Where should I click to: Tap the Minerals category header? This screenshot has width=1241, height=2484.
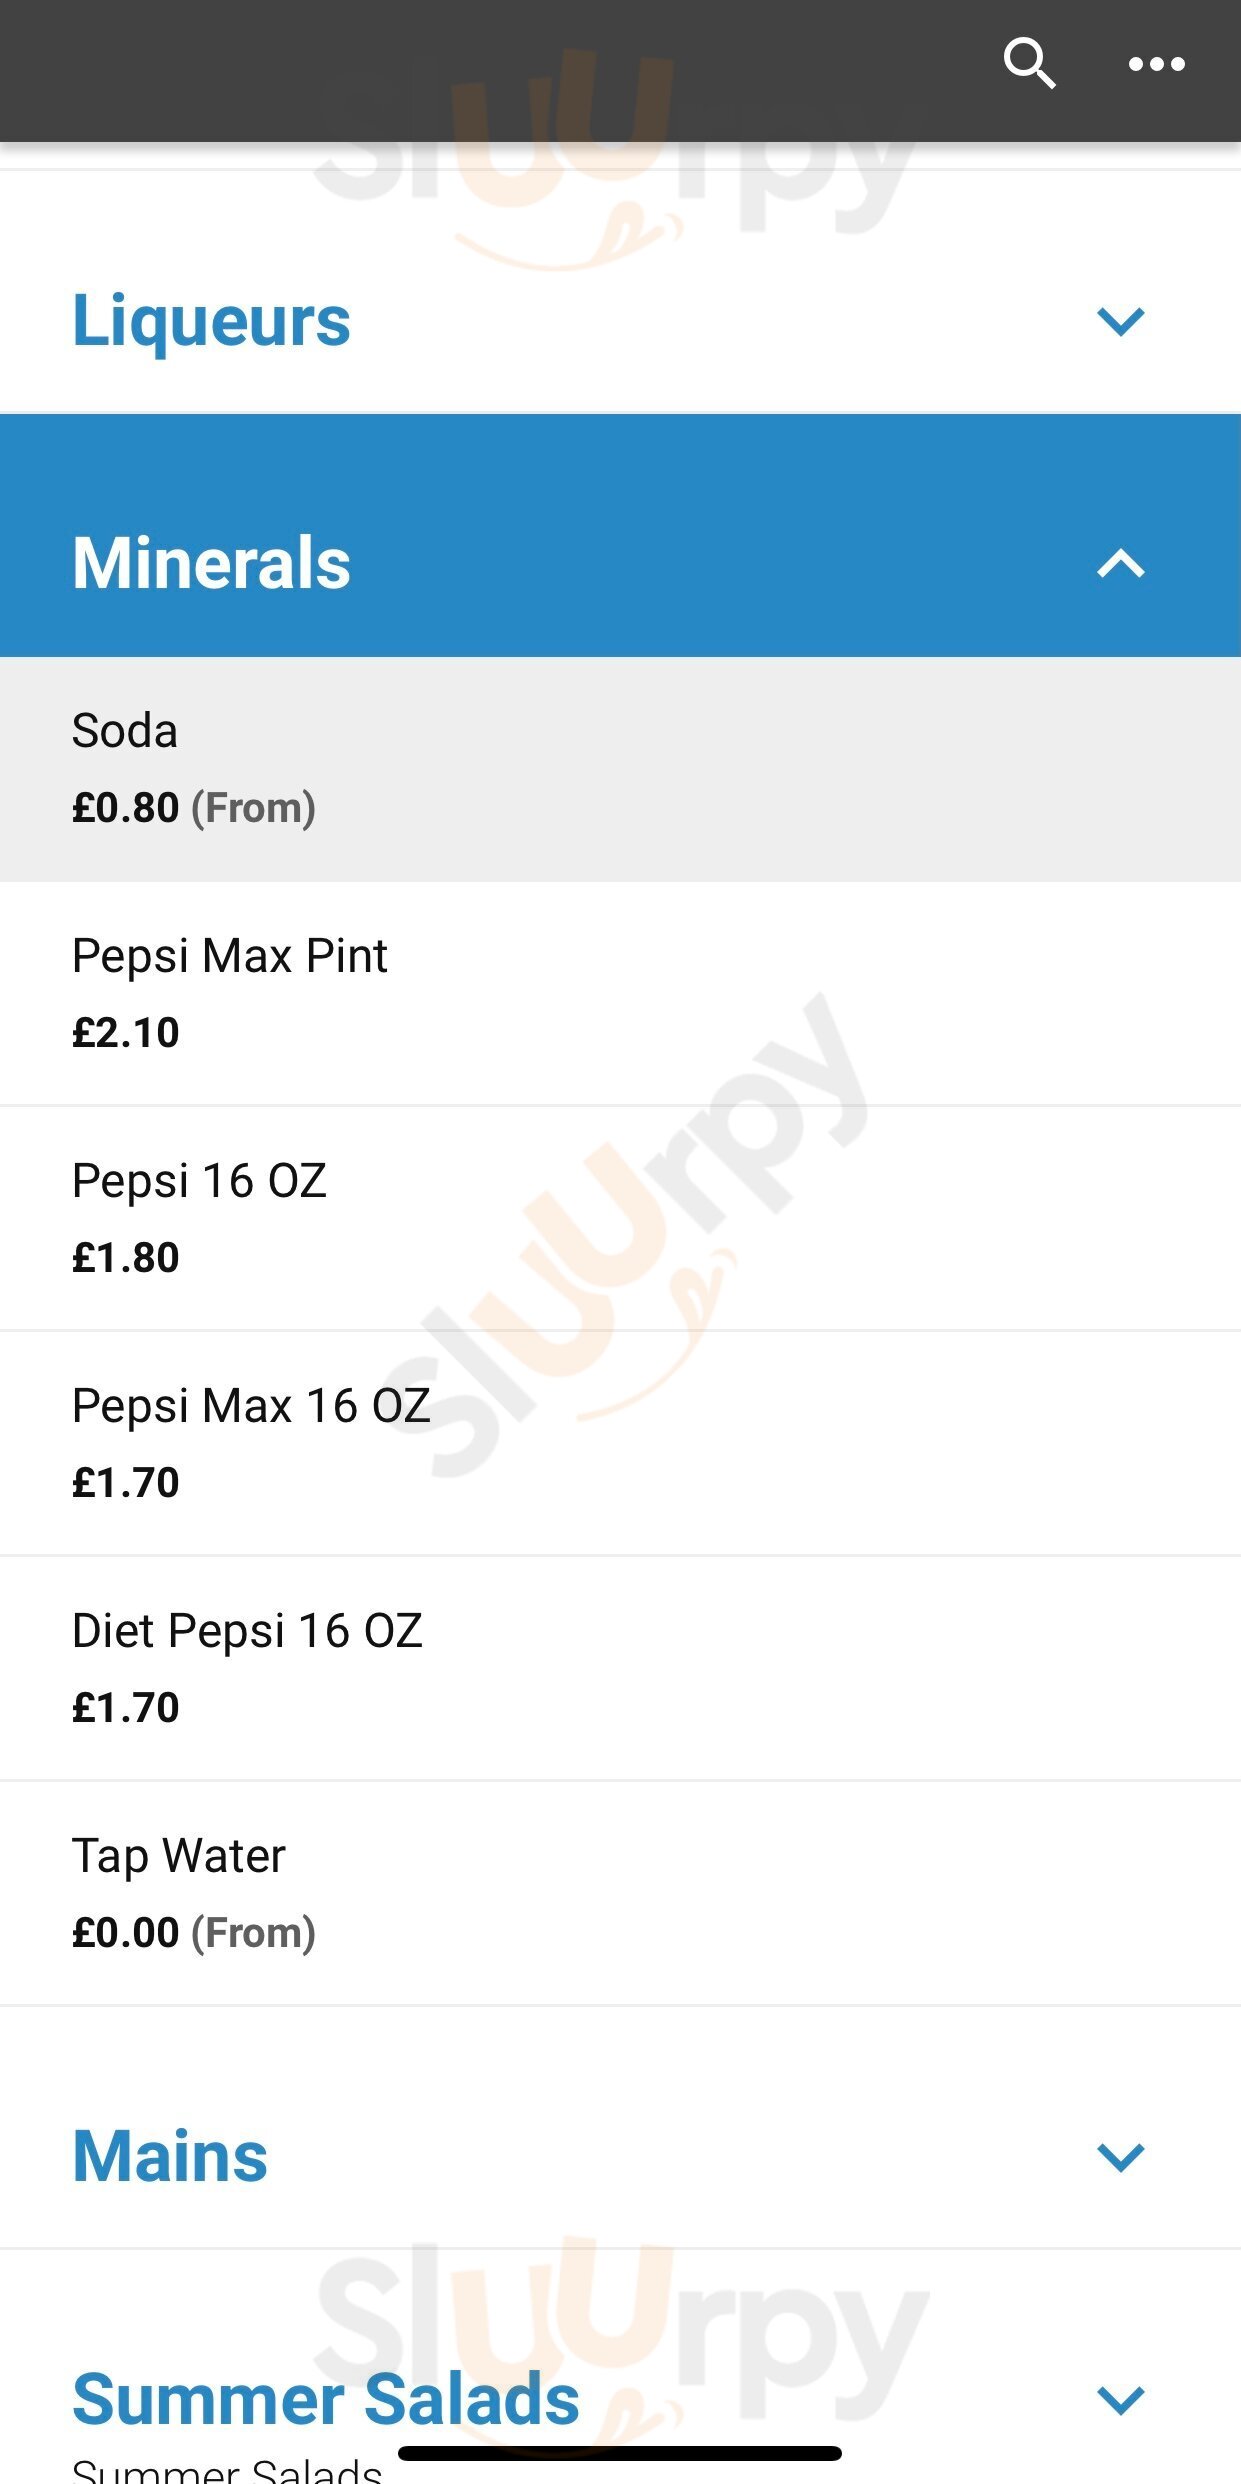coord(212,562)
